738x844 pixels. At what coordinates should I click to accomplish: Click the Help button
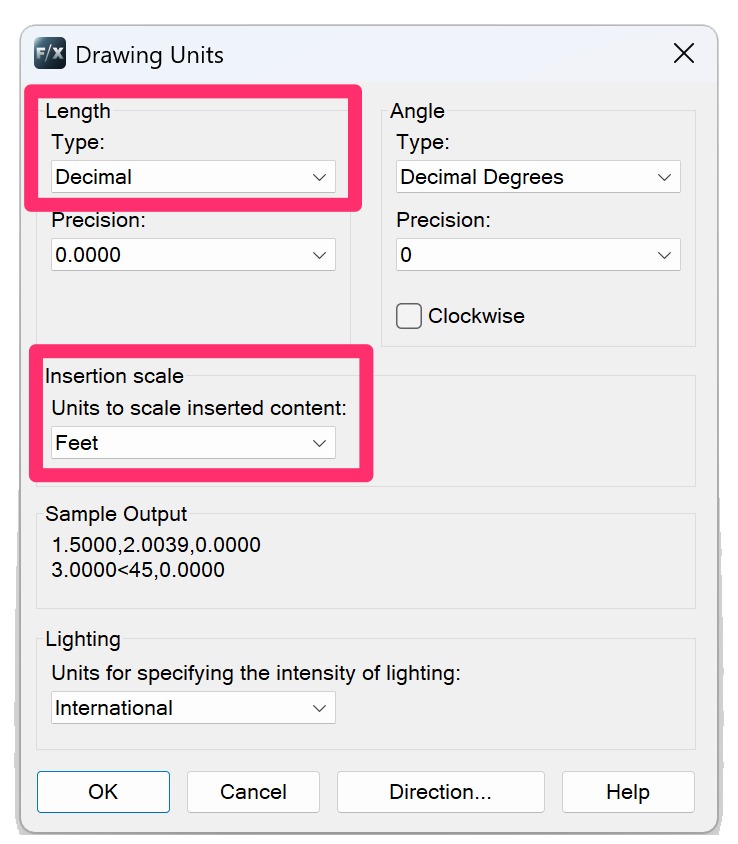[x=627, y=792]
